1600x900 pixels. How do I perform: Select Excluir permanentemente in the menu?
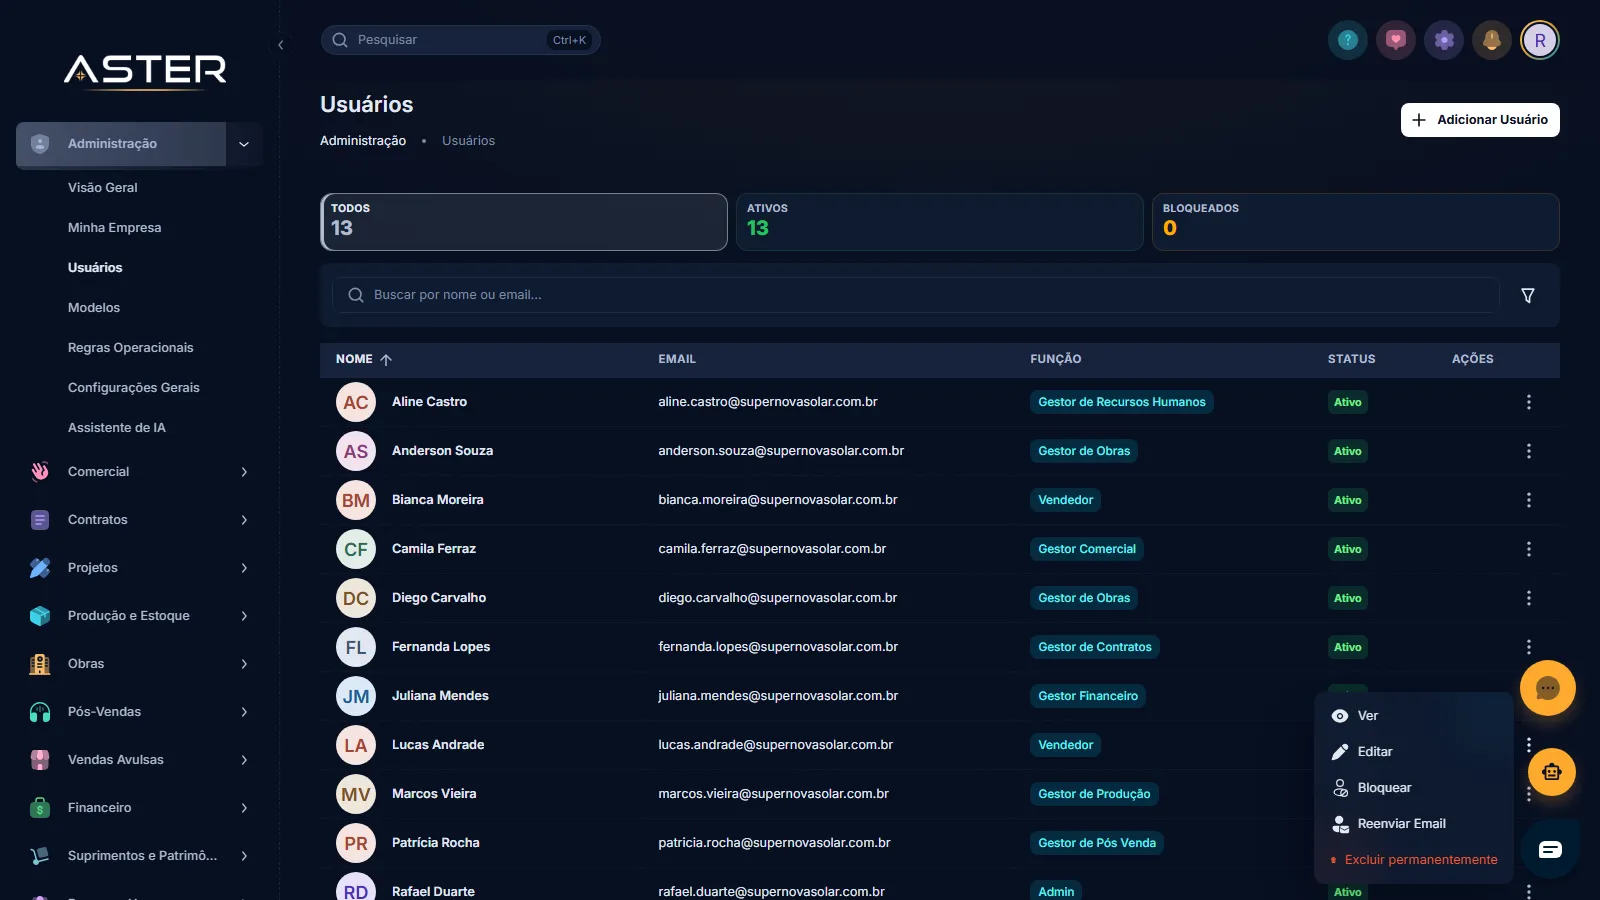(x=1414, y=860)
